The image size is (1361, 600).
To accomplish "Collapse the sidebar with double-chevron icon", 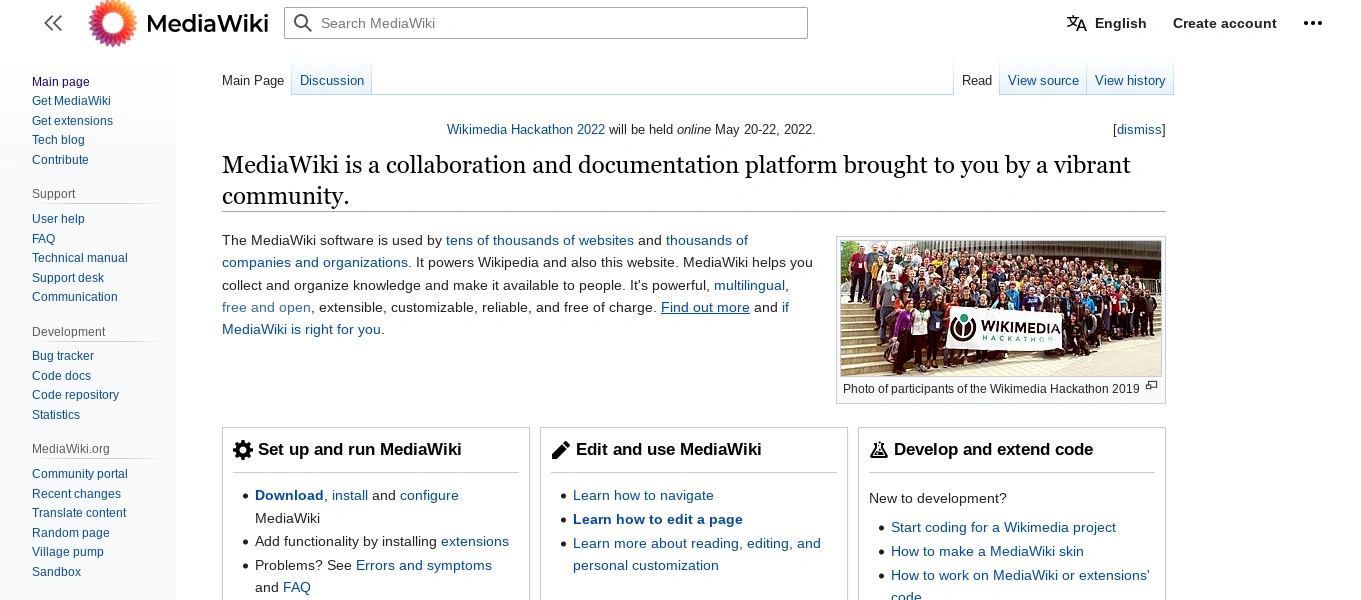I will coord(53,23).
